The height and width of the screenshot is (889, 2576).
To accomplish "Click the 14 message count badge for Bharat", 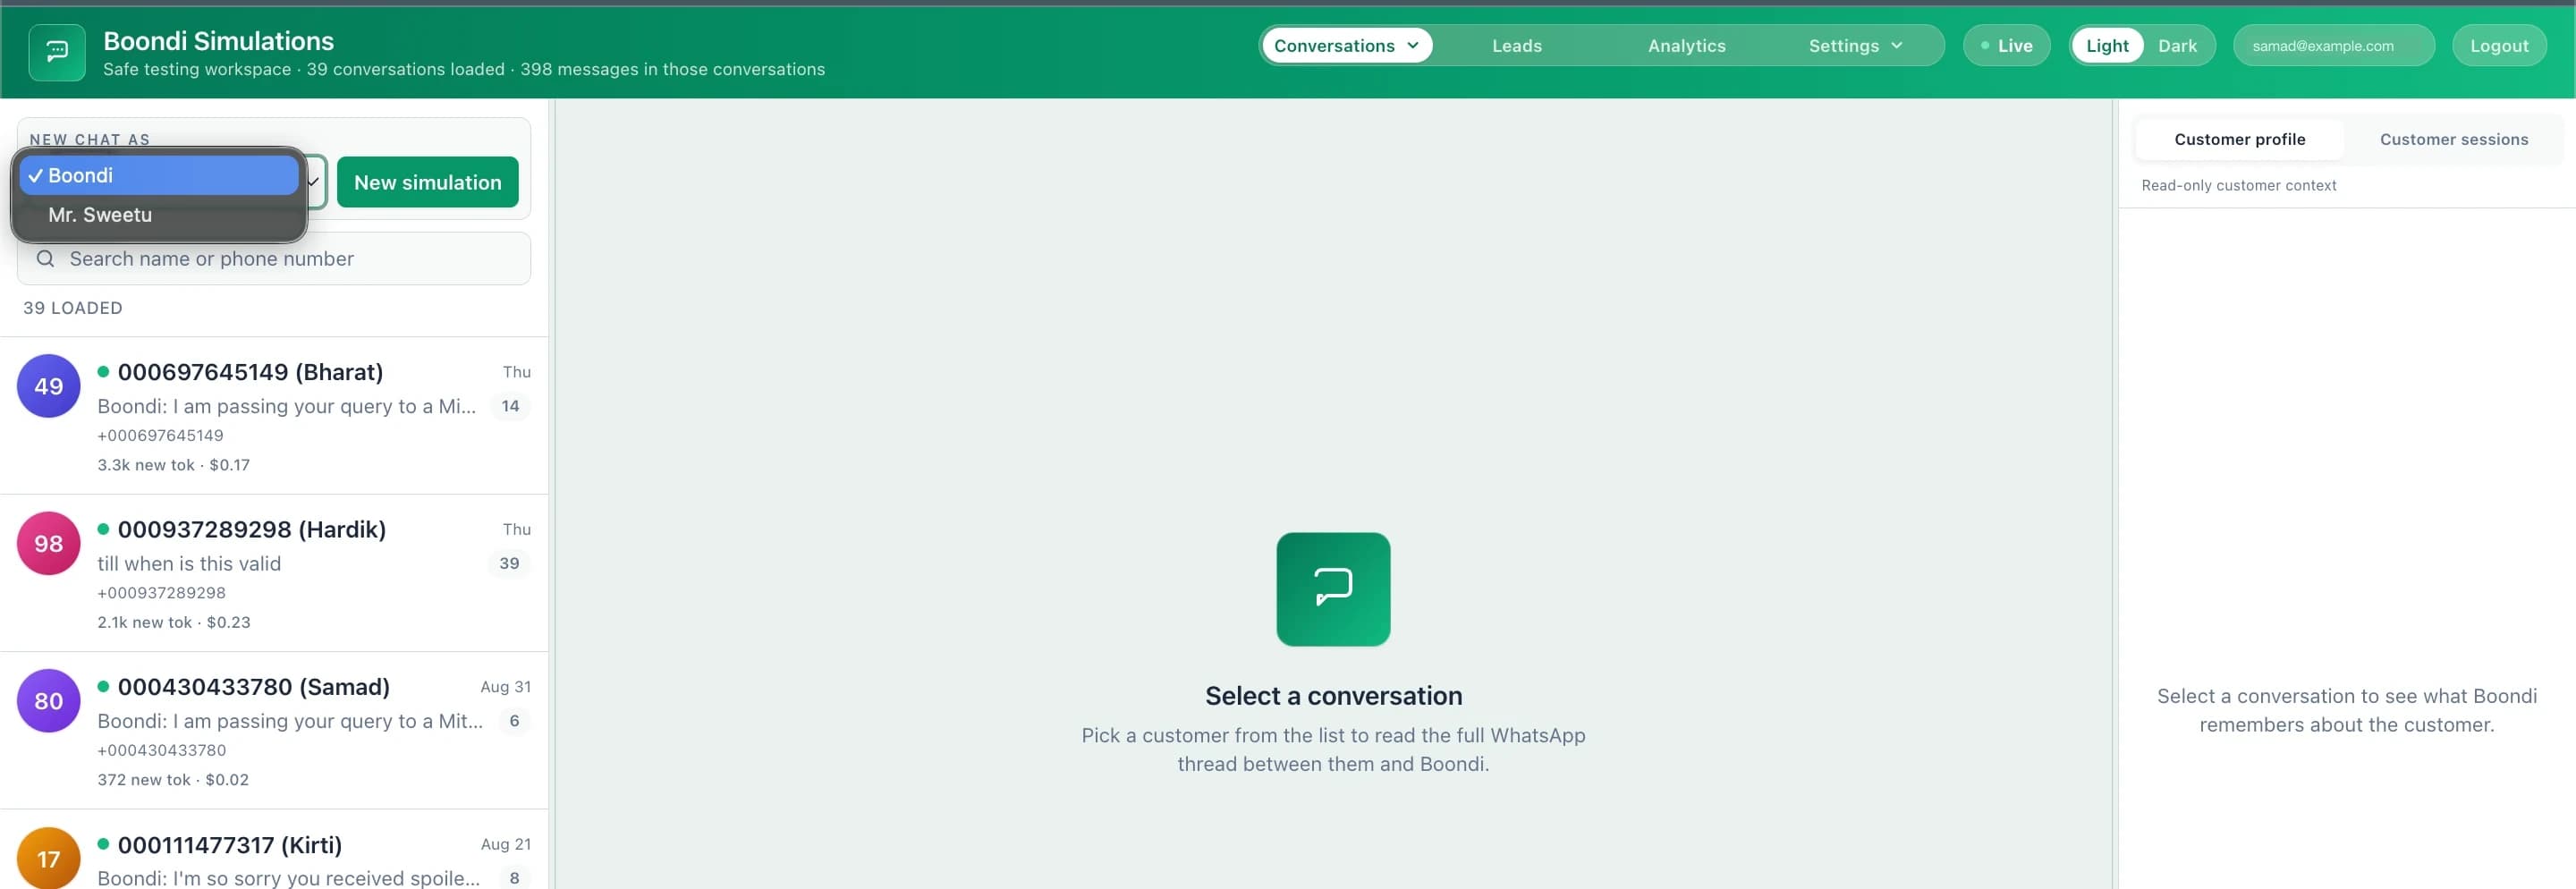I will point(510,406).
